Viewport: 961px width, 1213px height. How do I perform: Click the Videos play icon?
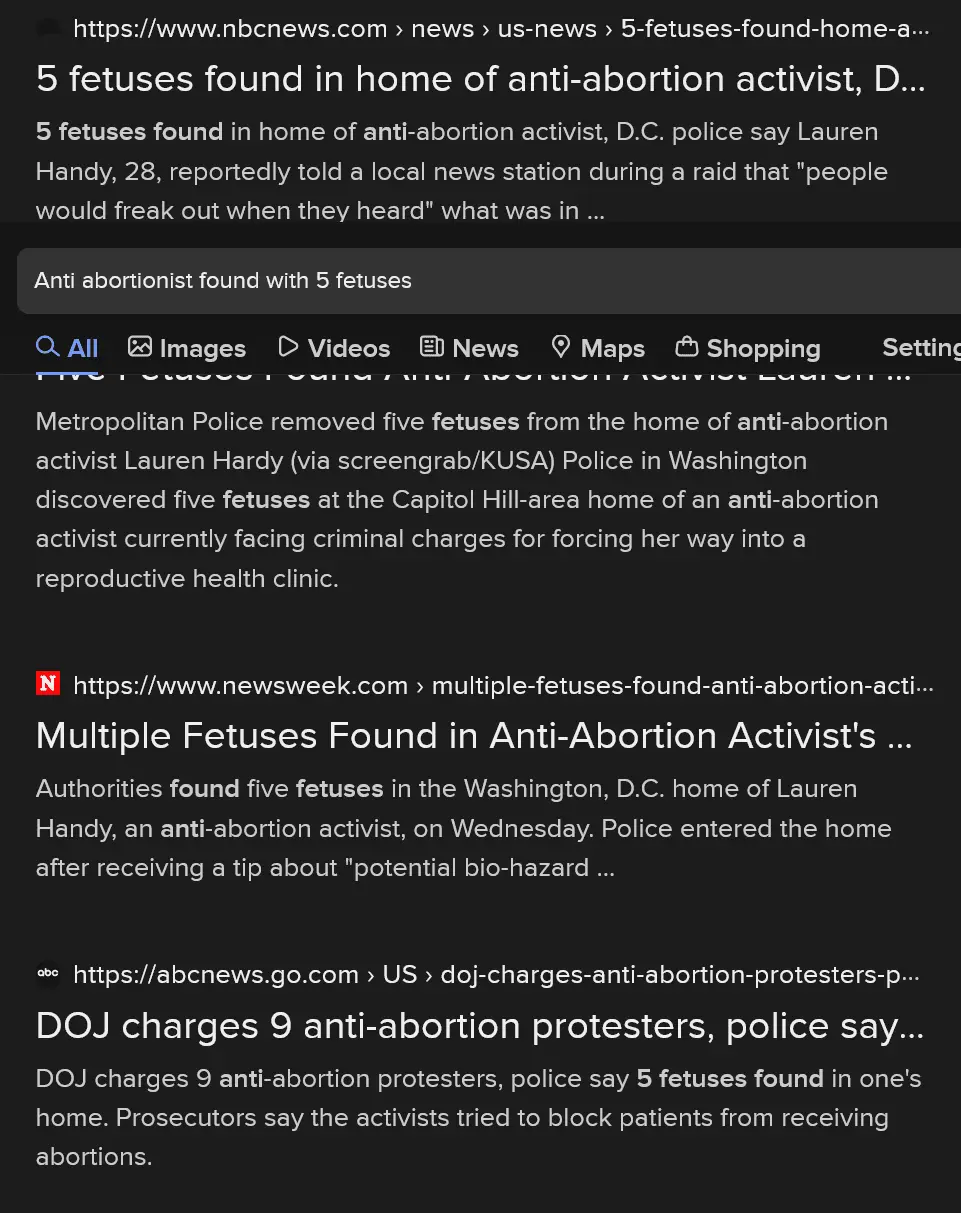[288, 347]
